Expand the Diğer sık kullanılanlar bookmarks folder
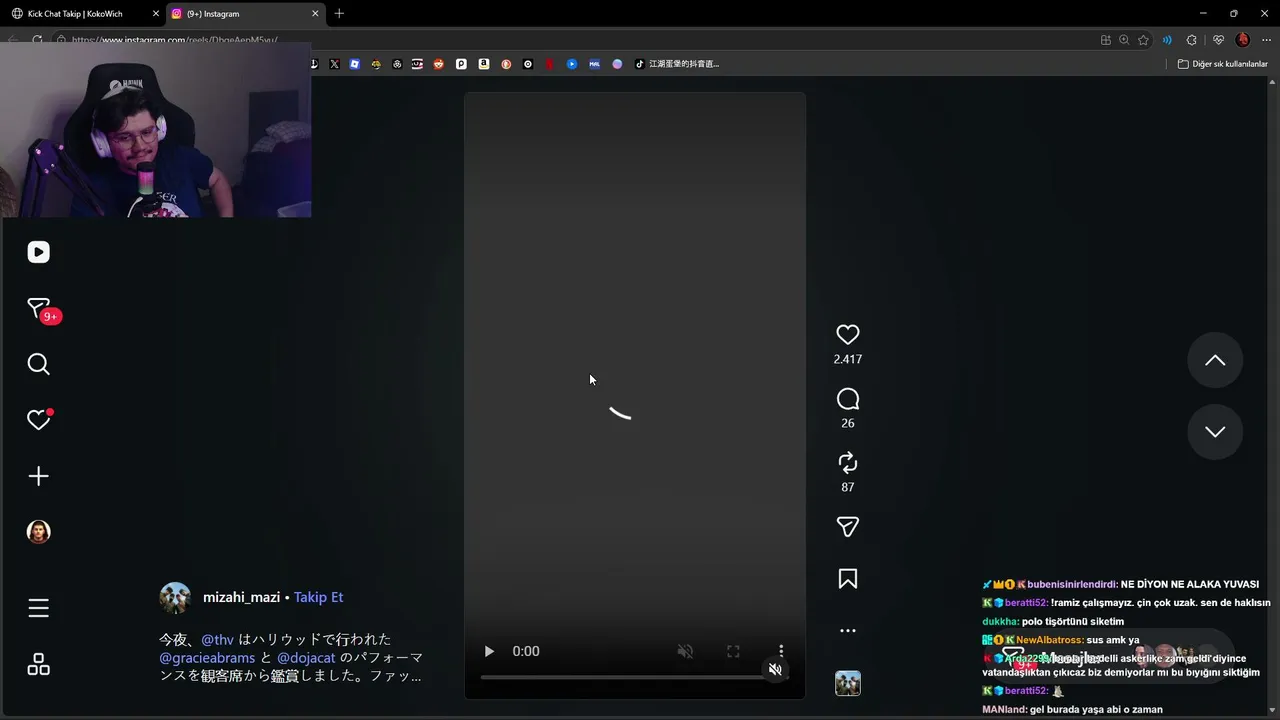Viewport: 1280px width, 720px height. (x=1222, y=64)
